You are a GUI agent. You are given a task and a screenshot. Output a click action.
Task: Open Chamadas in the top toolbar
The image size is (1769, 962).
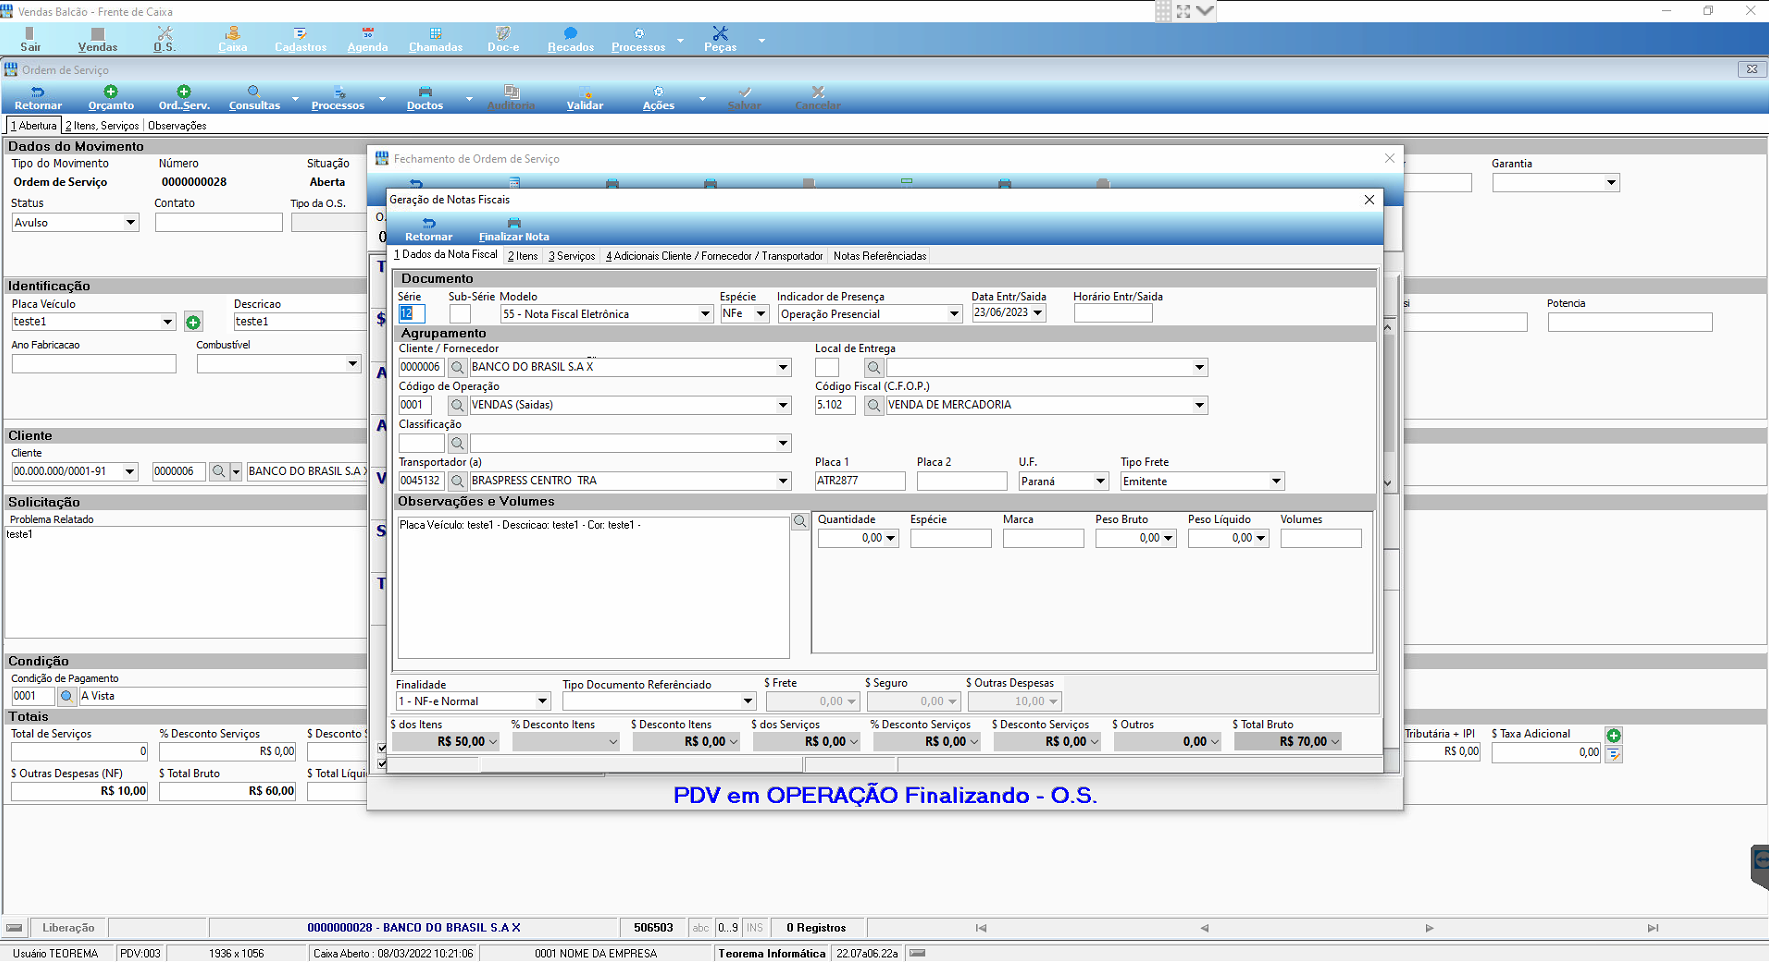coord(435,39)
